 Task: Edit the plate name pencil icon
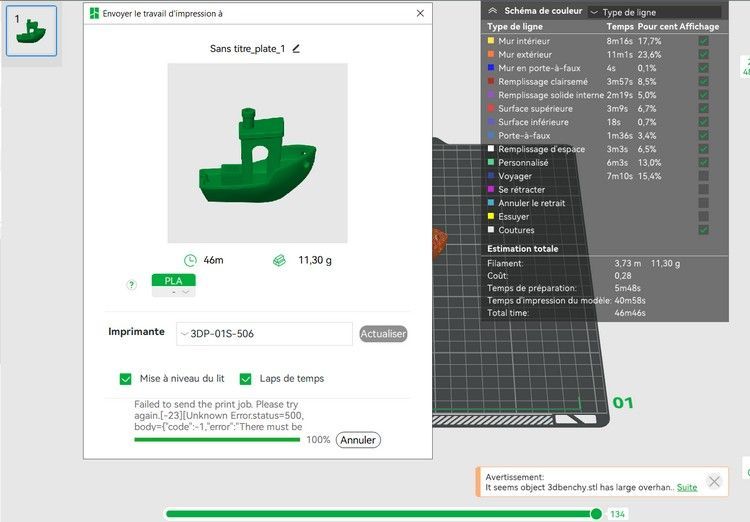click(296, 48)
